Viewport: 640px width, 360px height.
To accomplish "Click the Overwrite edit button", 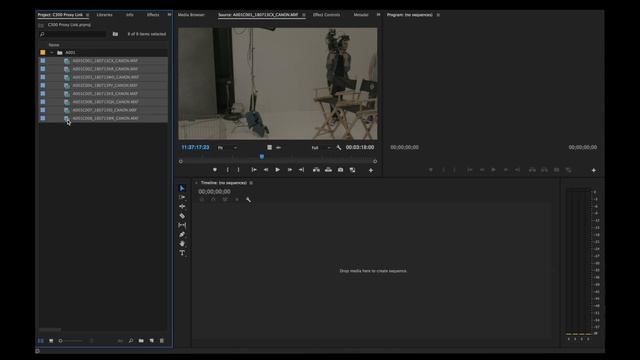I will click(x=328, y=170).
